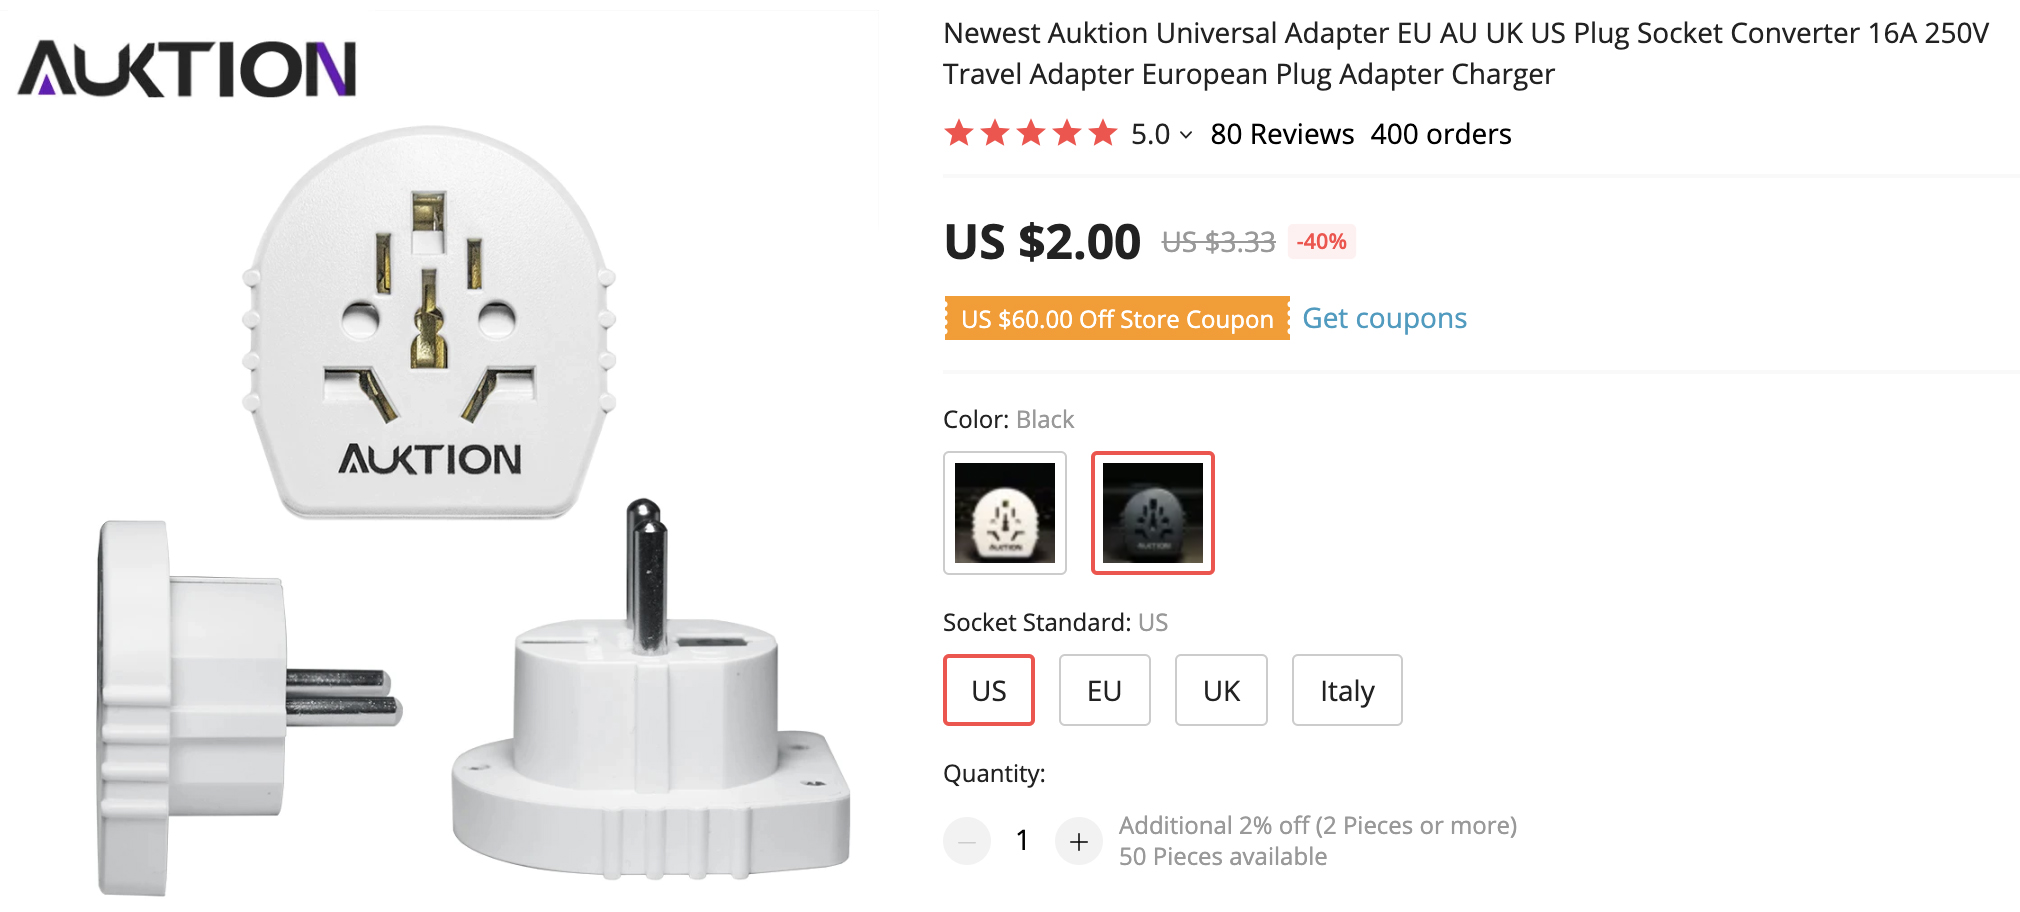Click the Get coupons link
The image size is (2020, 912).
(1384, 318)
